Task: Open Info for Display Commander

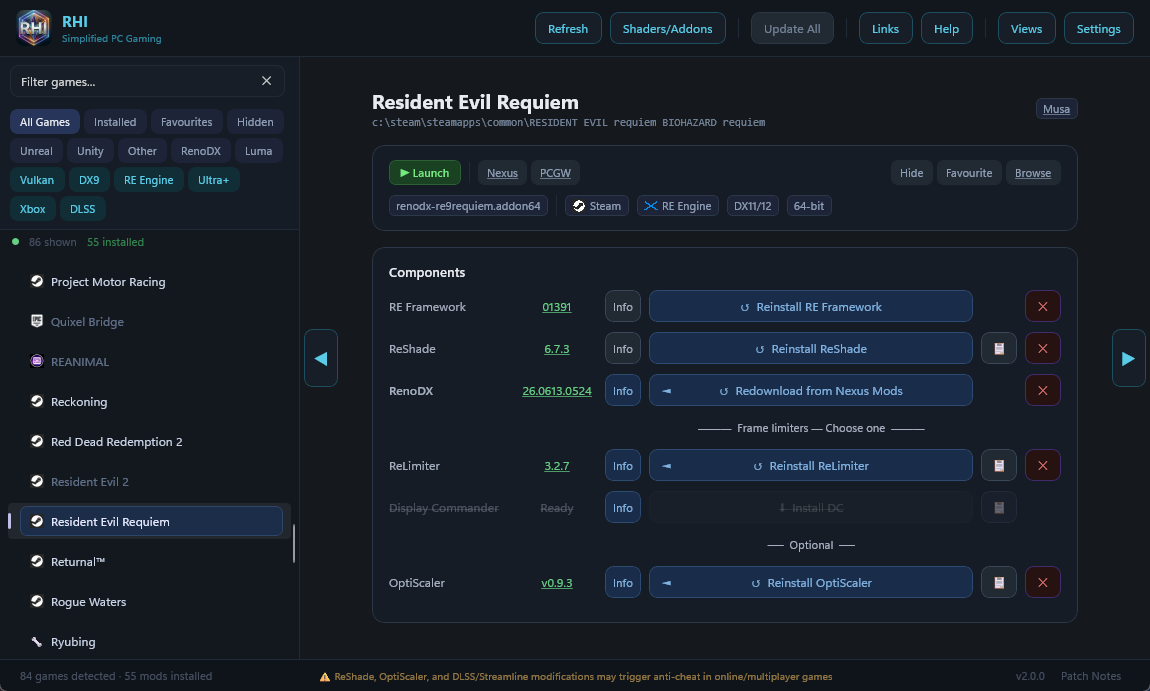Action: (x=623, y=508)
